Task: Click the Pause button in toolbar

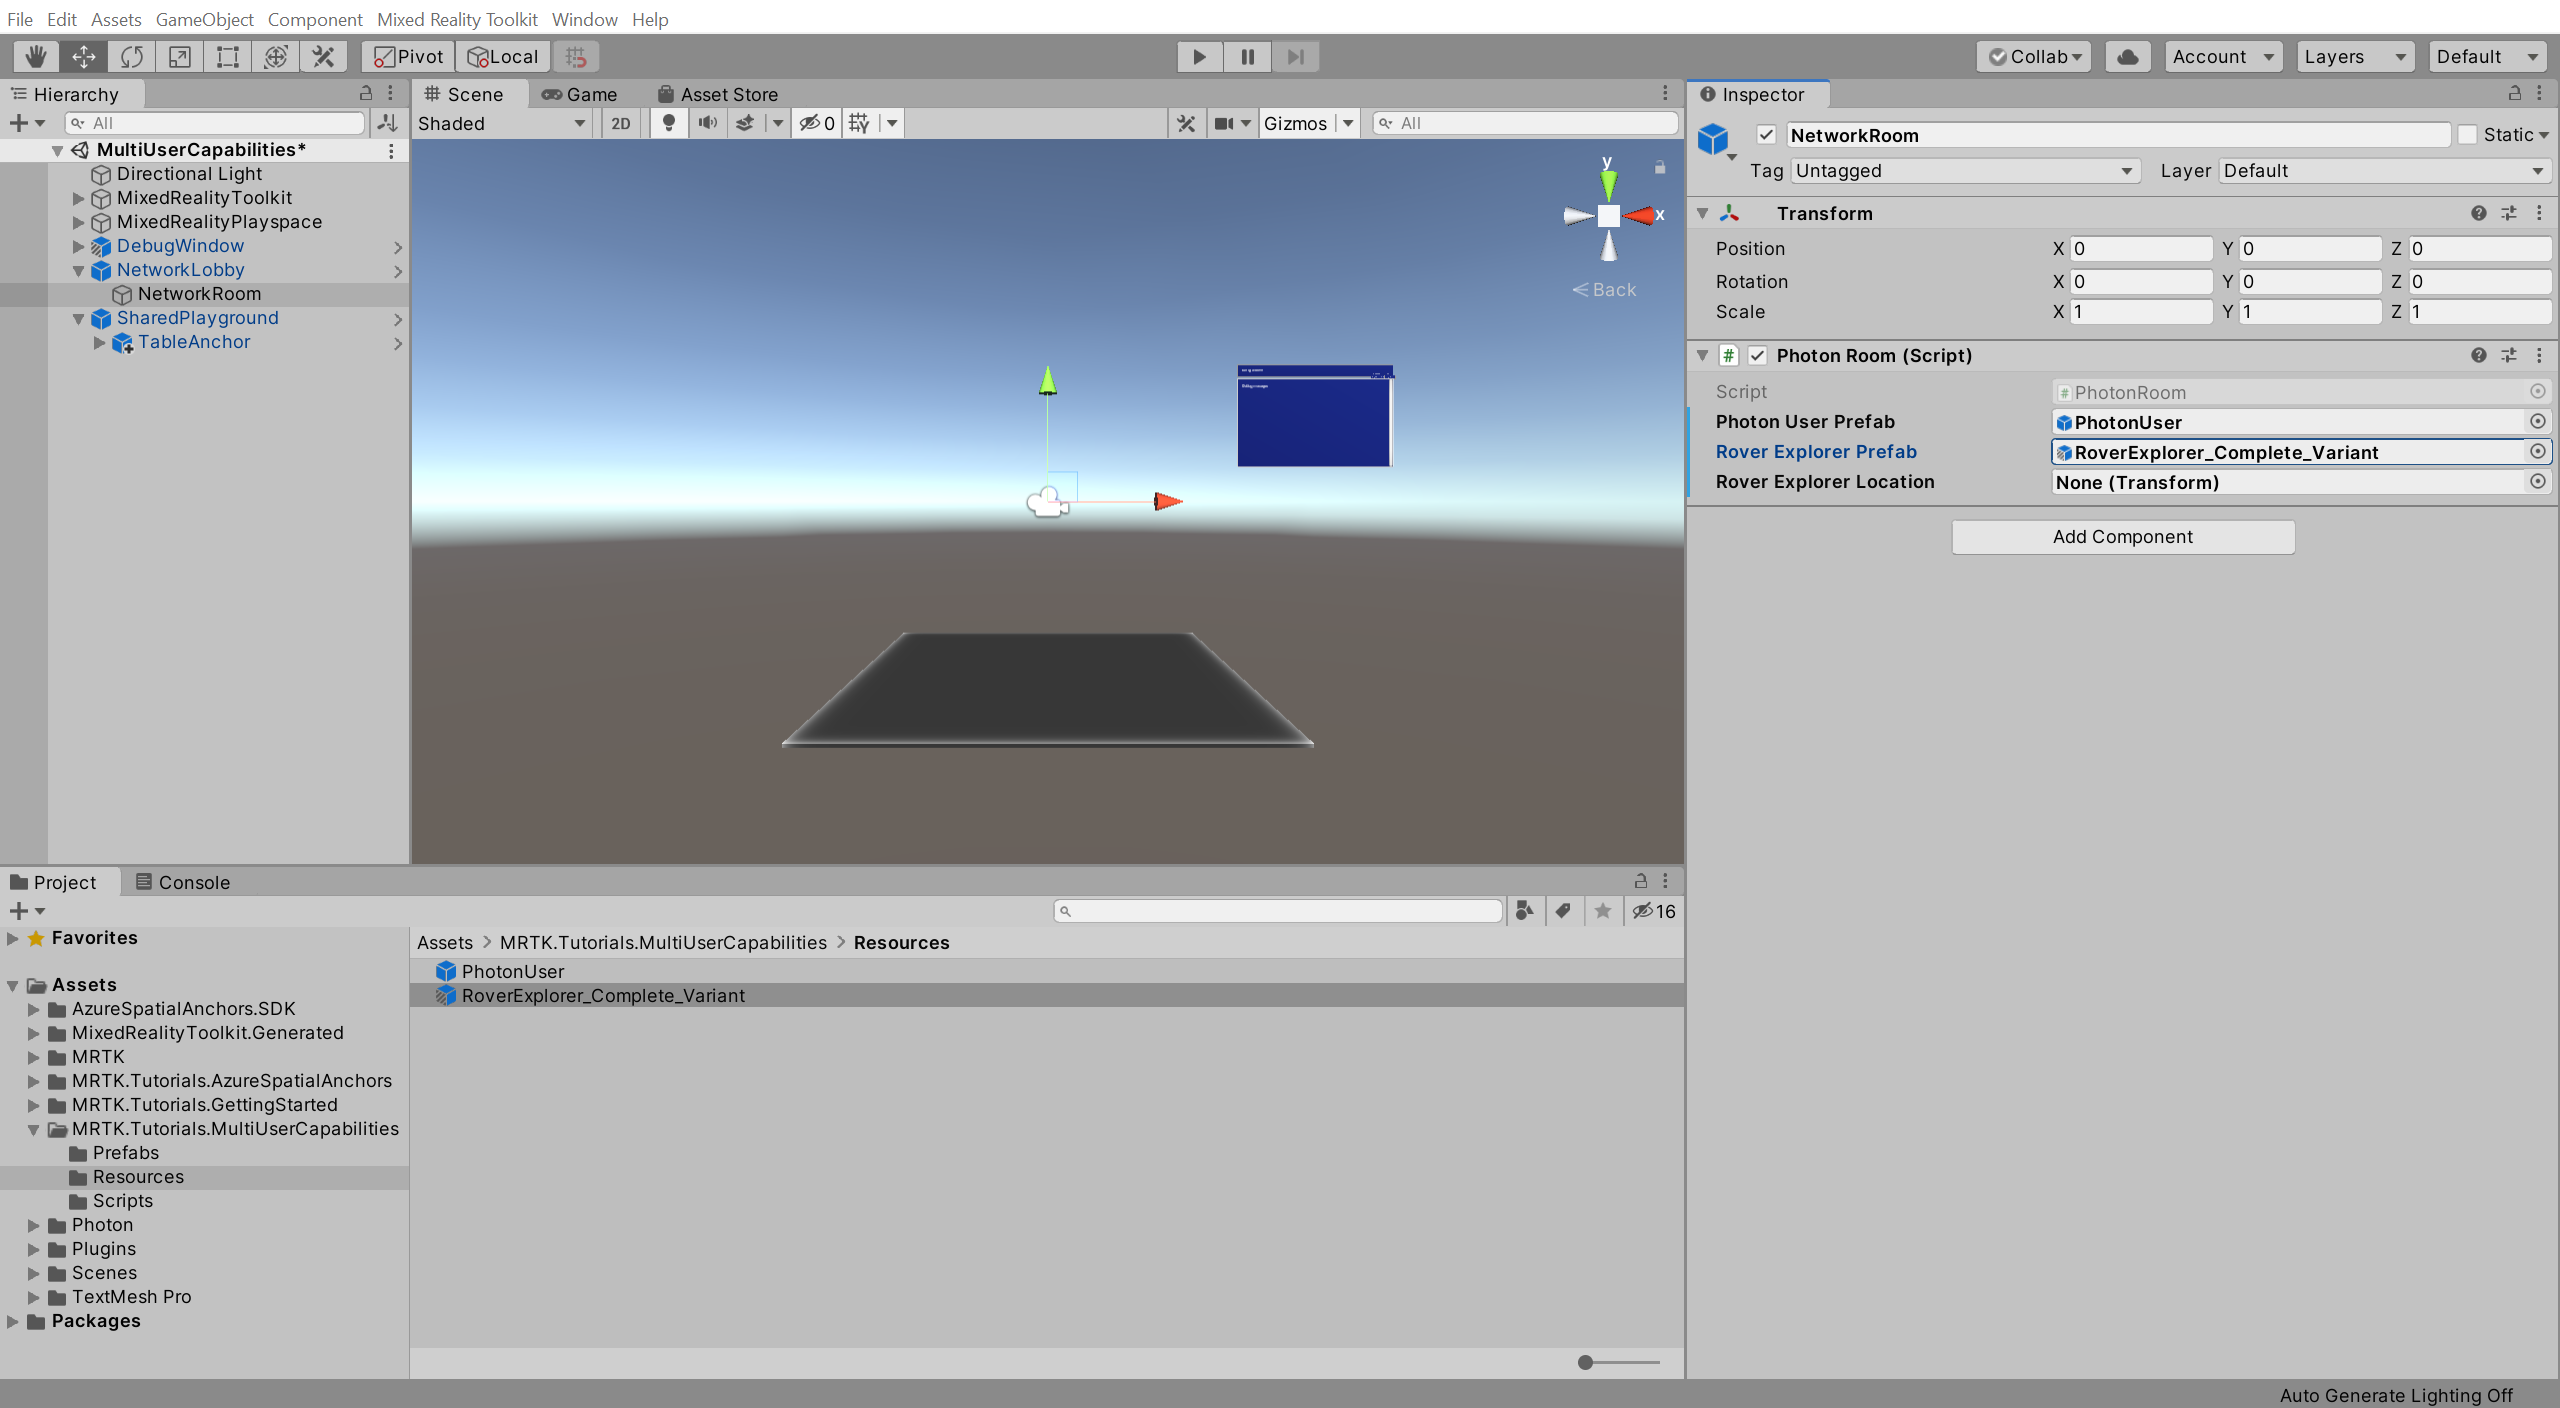Action: point(1246,55)
